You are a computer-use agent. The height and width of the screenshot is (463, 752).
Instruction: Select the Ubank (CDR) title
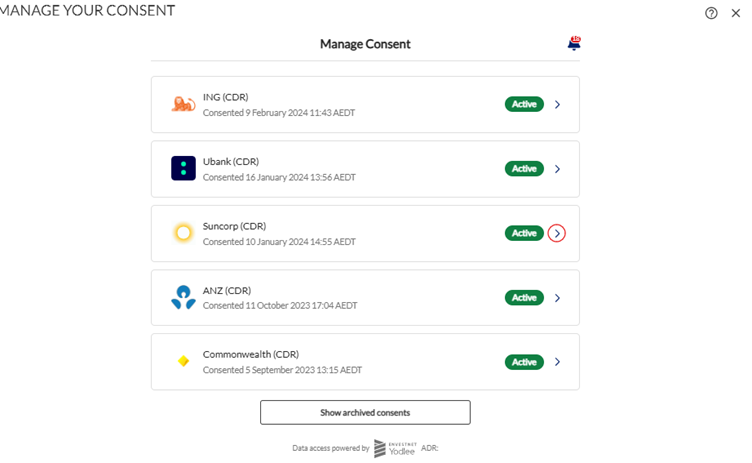click(231, 162)
